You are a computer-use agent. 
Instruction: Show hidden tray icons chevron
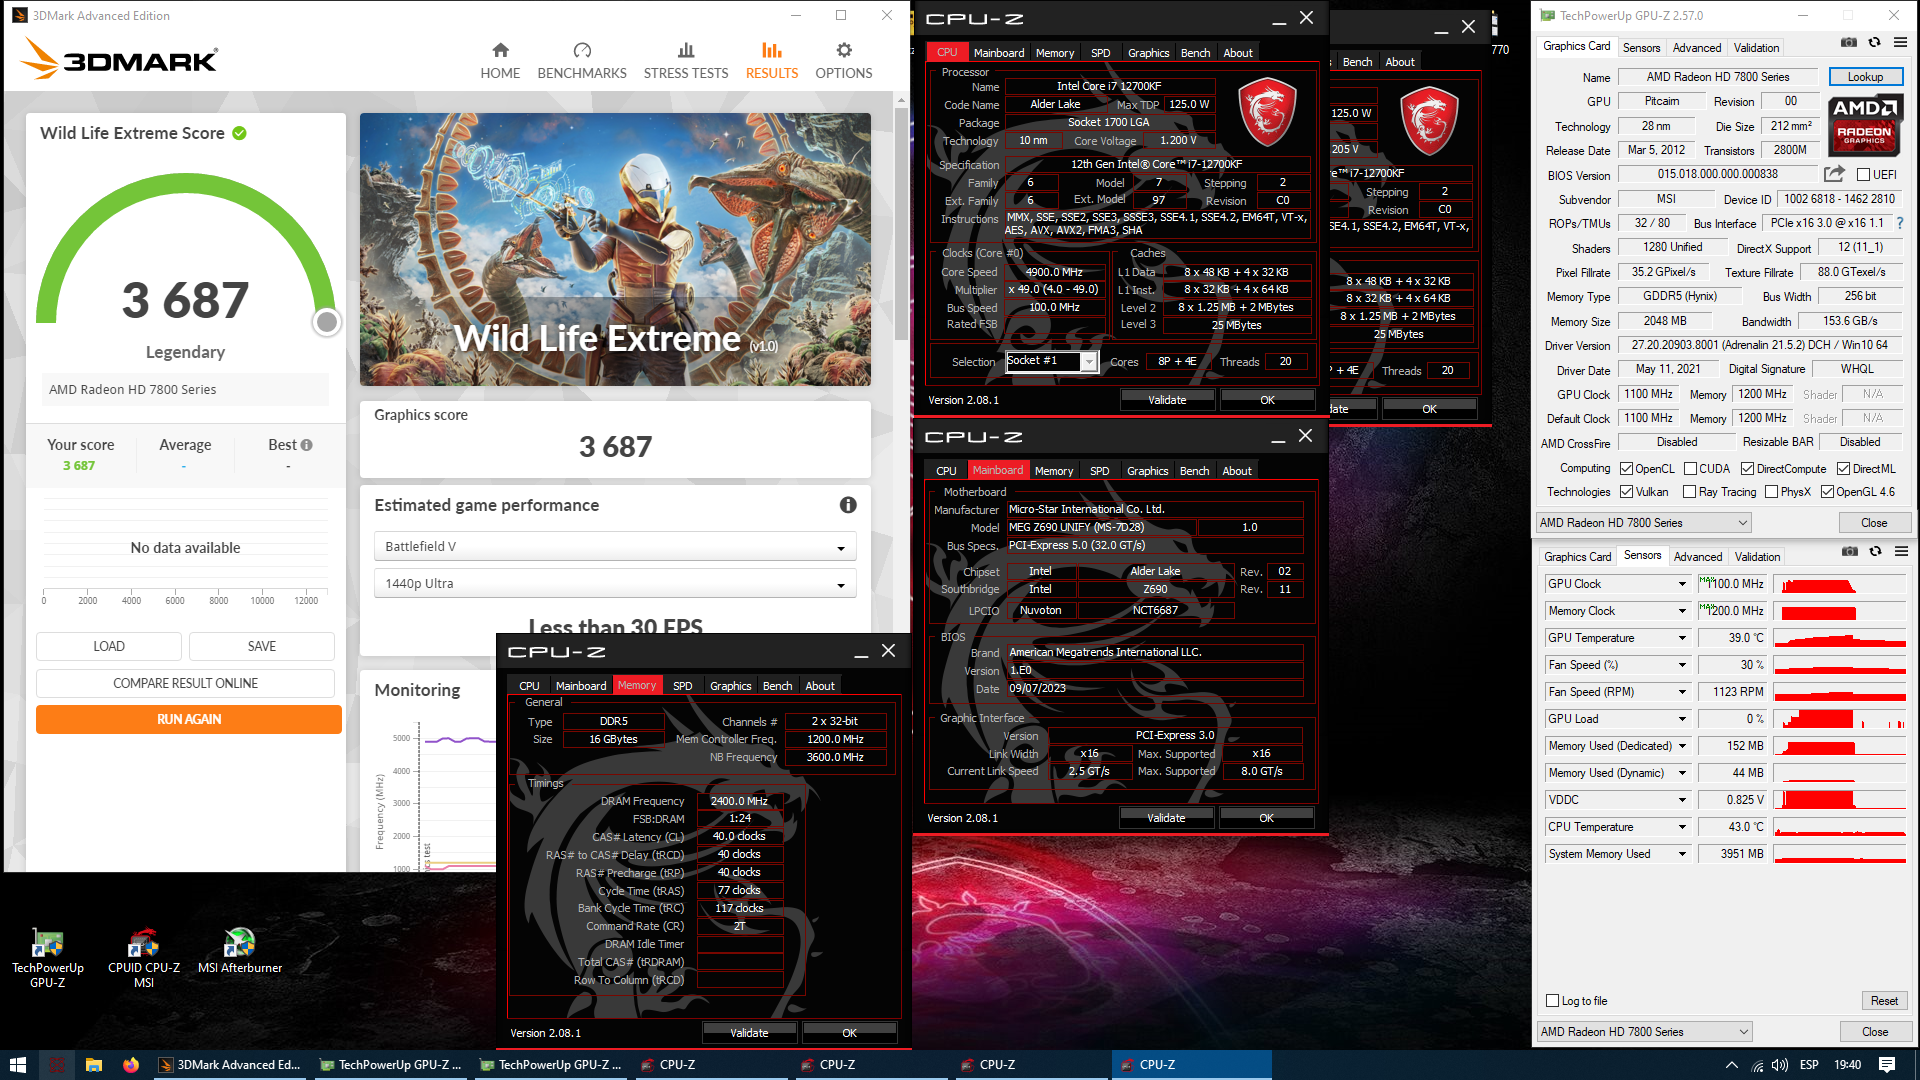1731,1065
